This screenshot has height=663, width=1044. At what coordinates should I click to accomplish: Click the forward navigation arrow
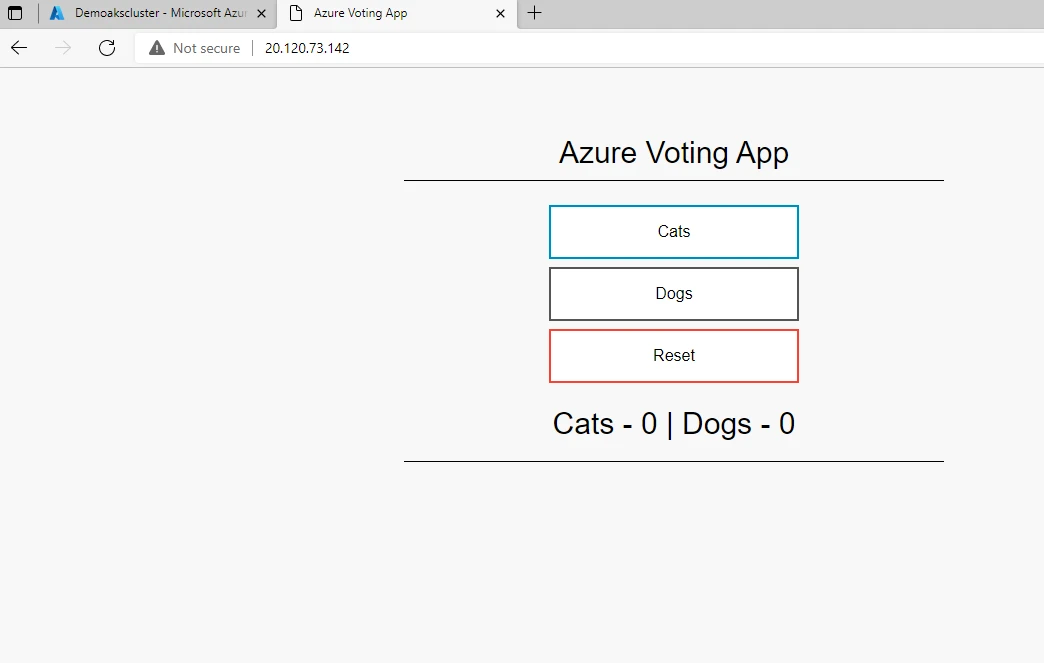click(62, 47)
